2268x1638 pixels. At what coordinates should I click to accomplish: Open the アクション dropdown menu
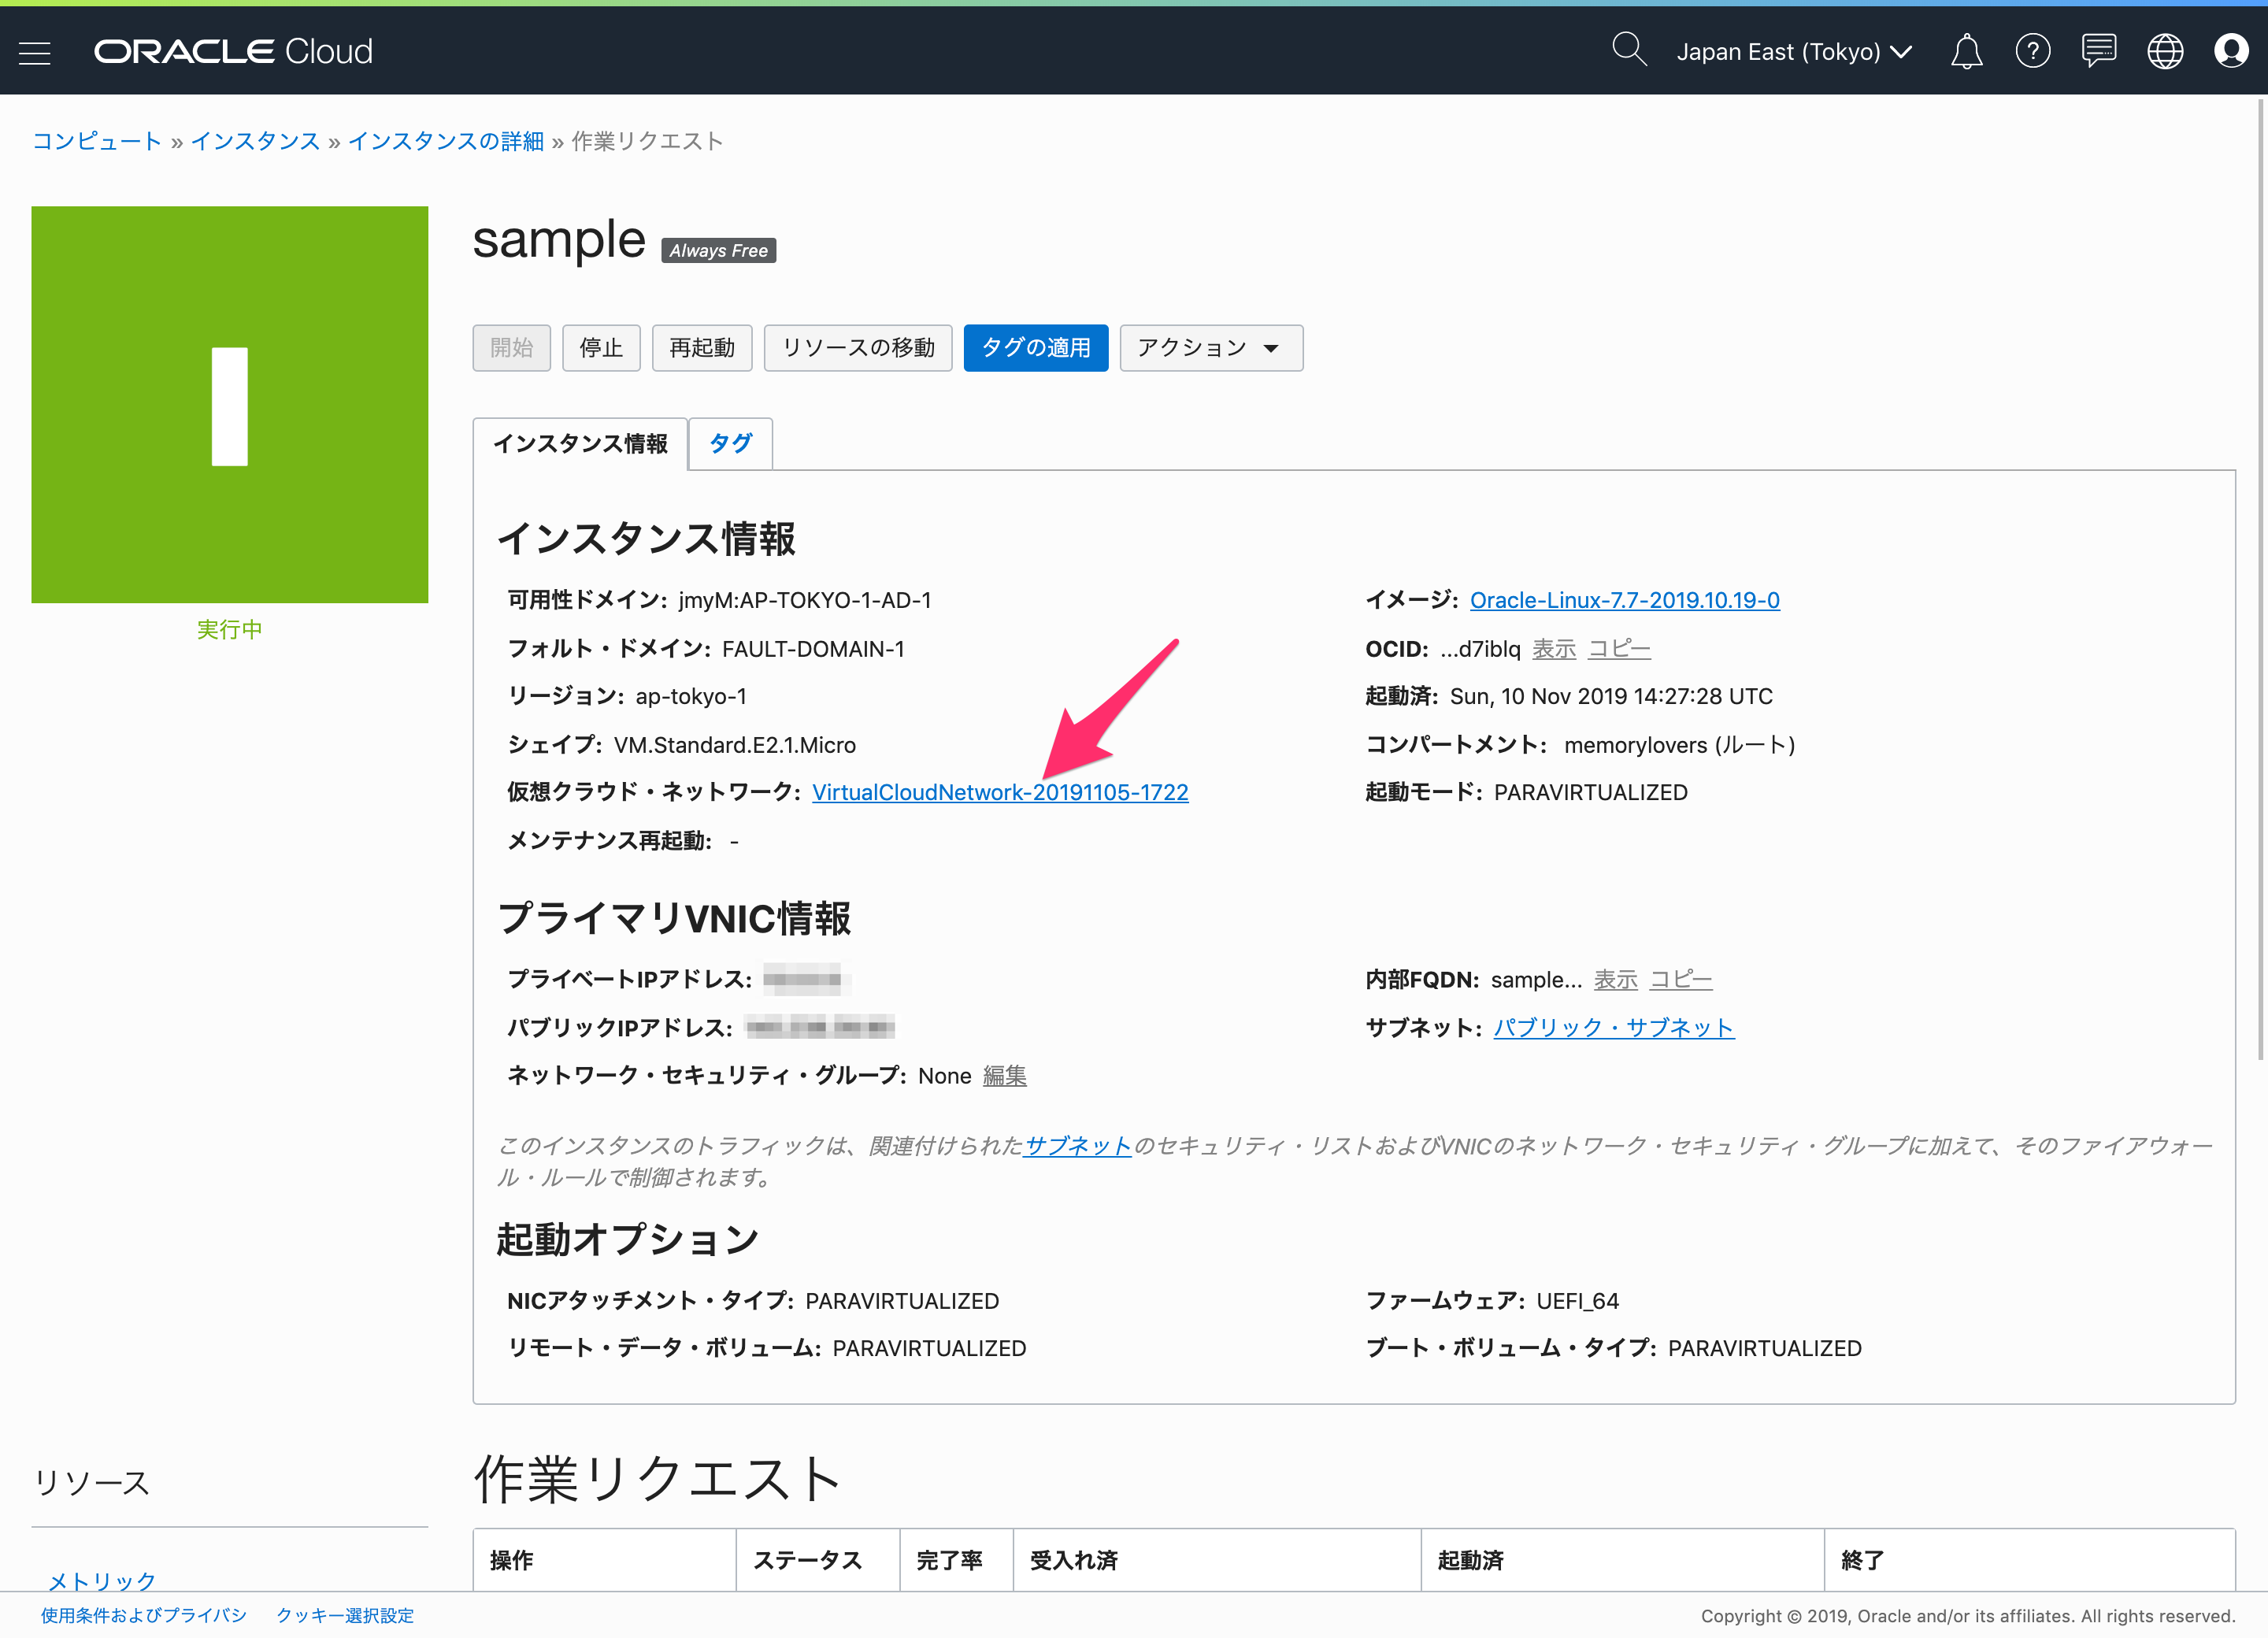click(x=1210, y=348)
